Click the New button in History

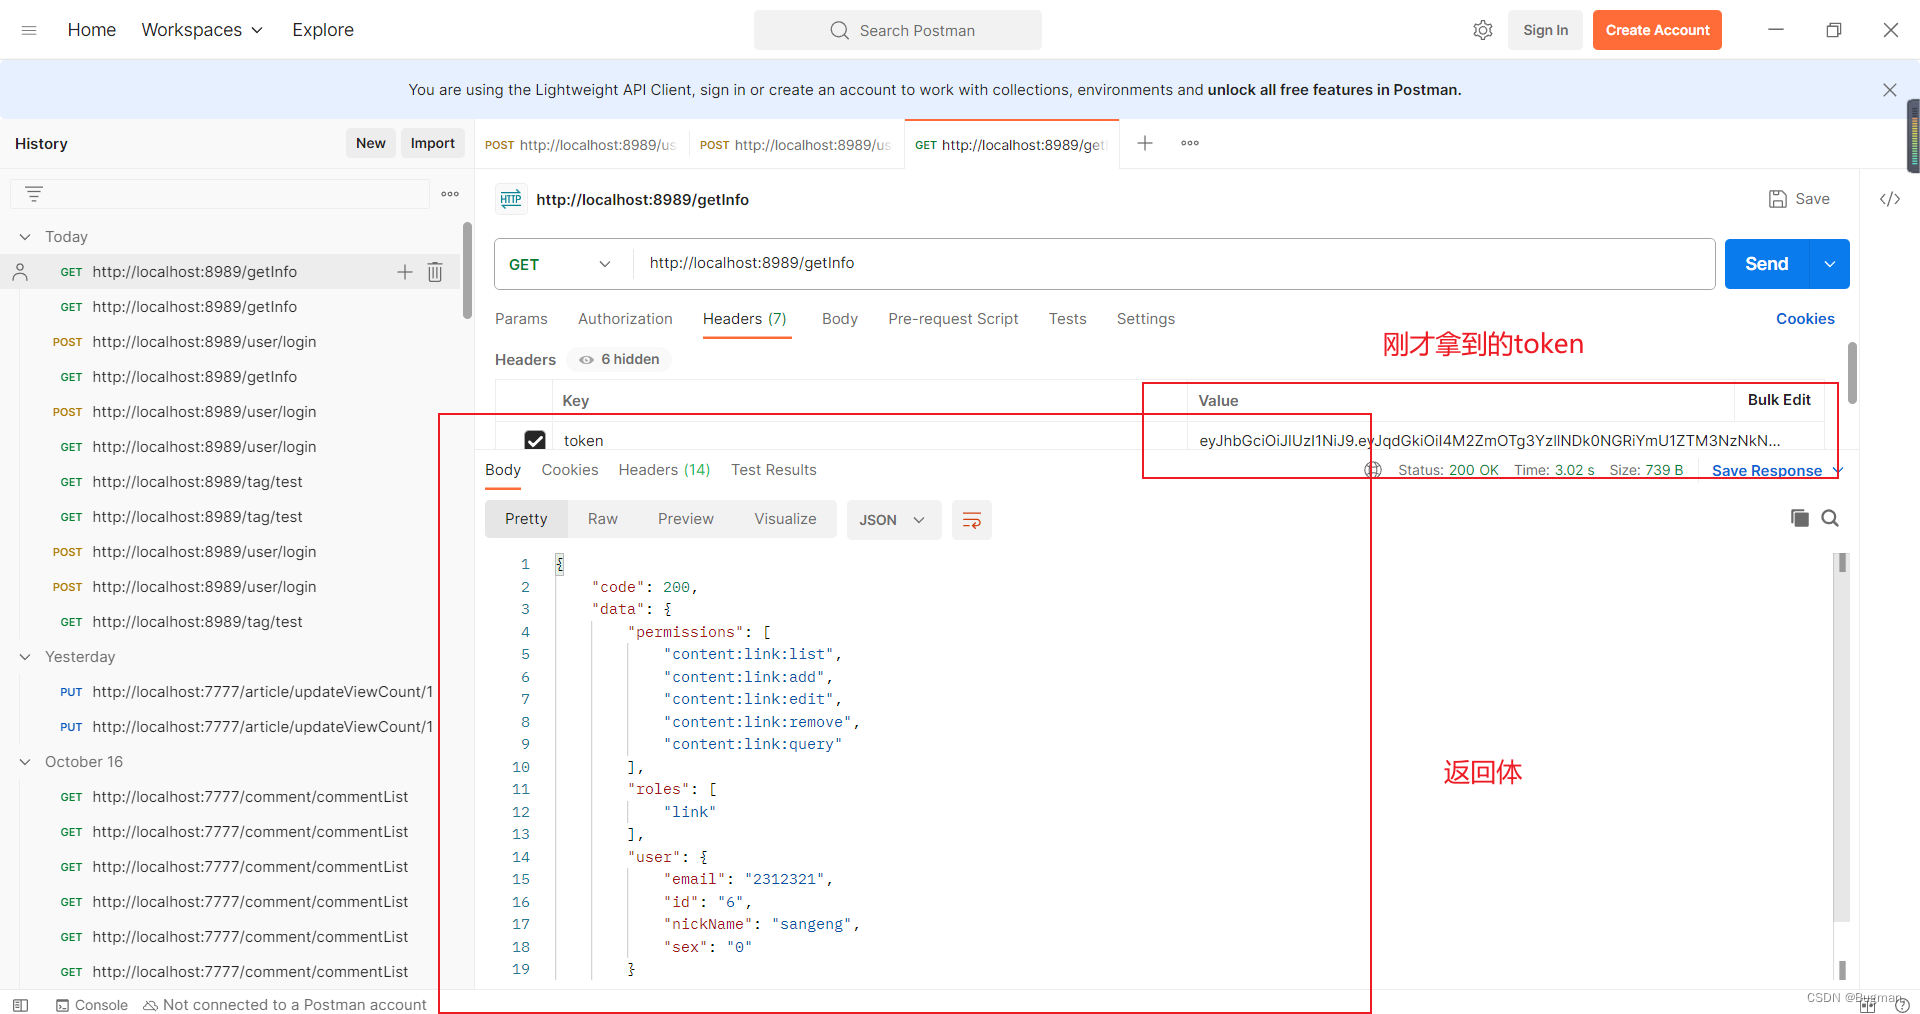[370, 143]
